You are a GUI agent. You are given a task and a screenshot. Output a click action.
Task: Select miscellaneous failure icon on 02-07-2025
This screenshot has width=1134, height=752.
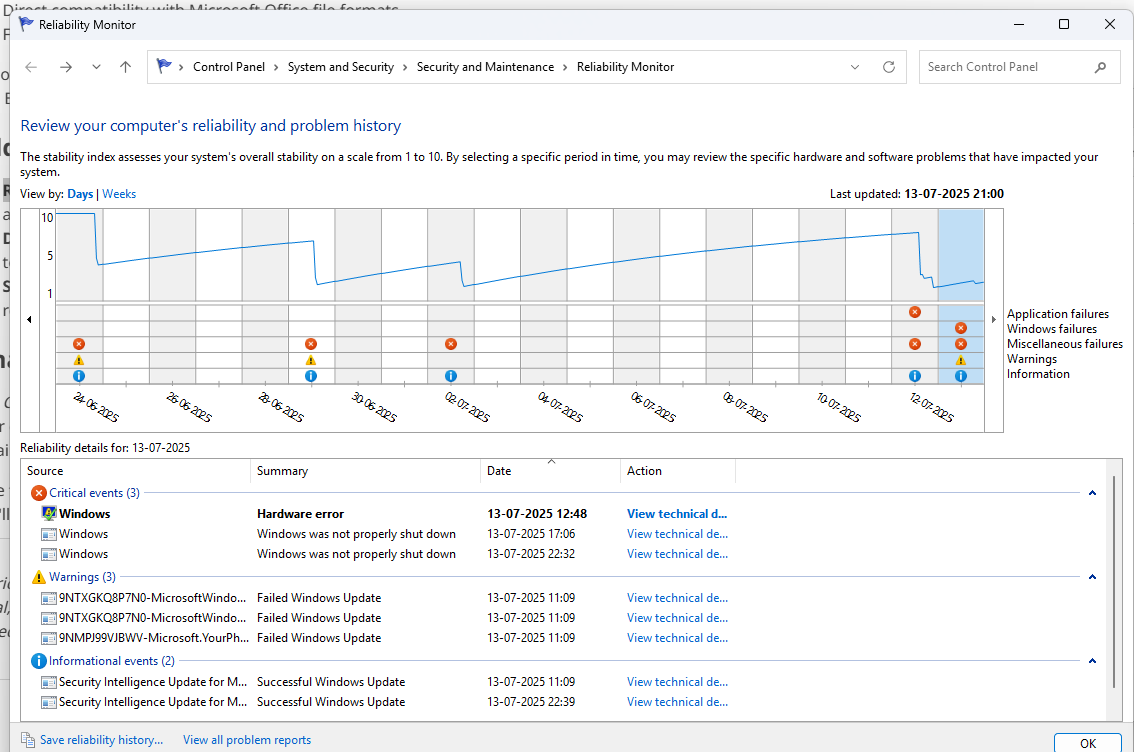coord(451,344)
